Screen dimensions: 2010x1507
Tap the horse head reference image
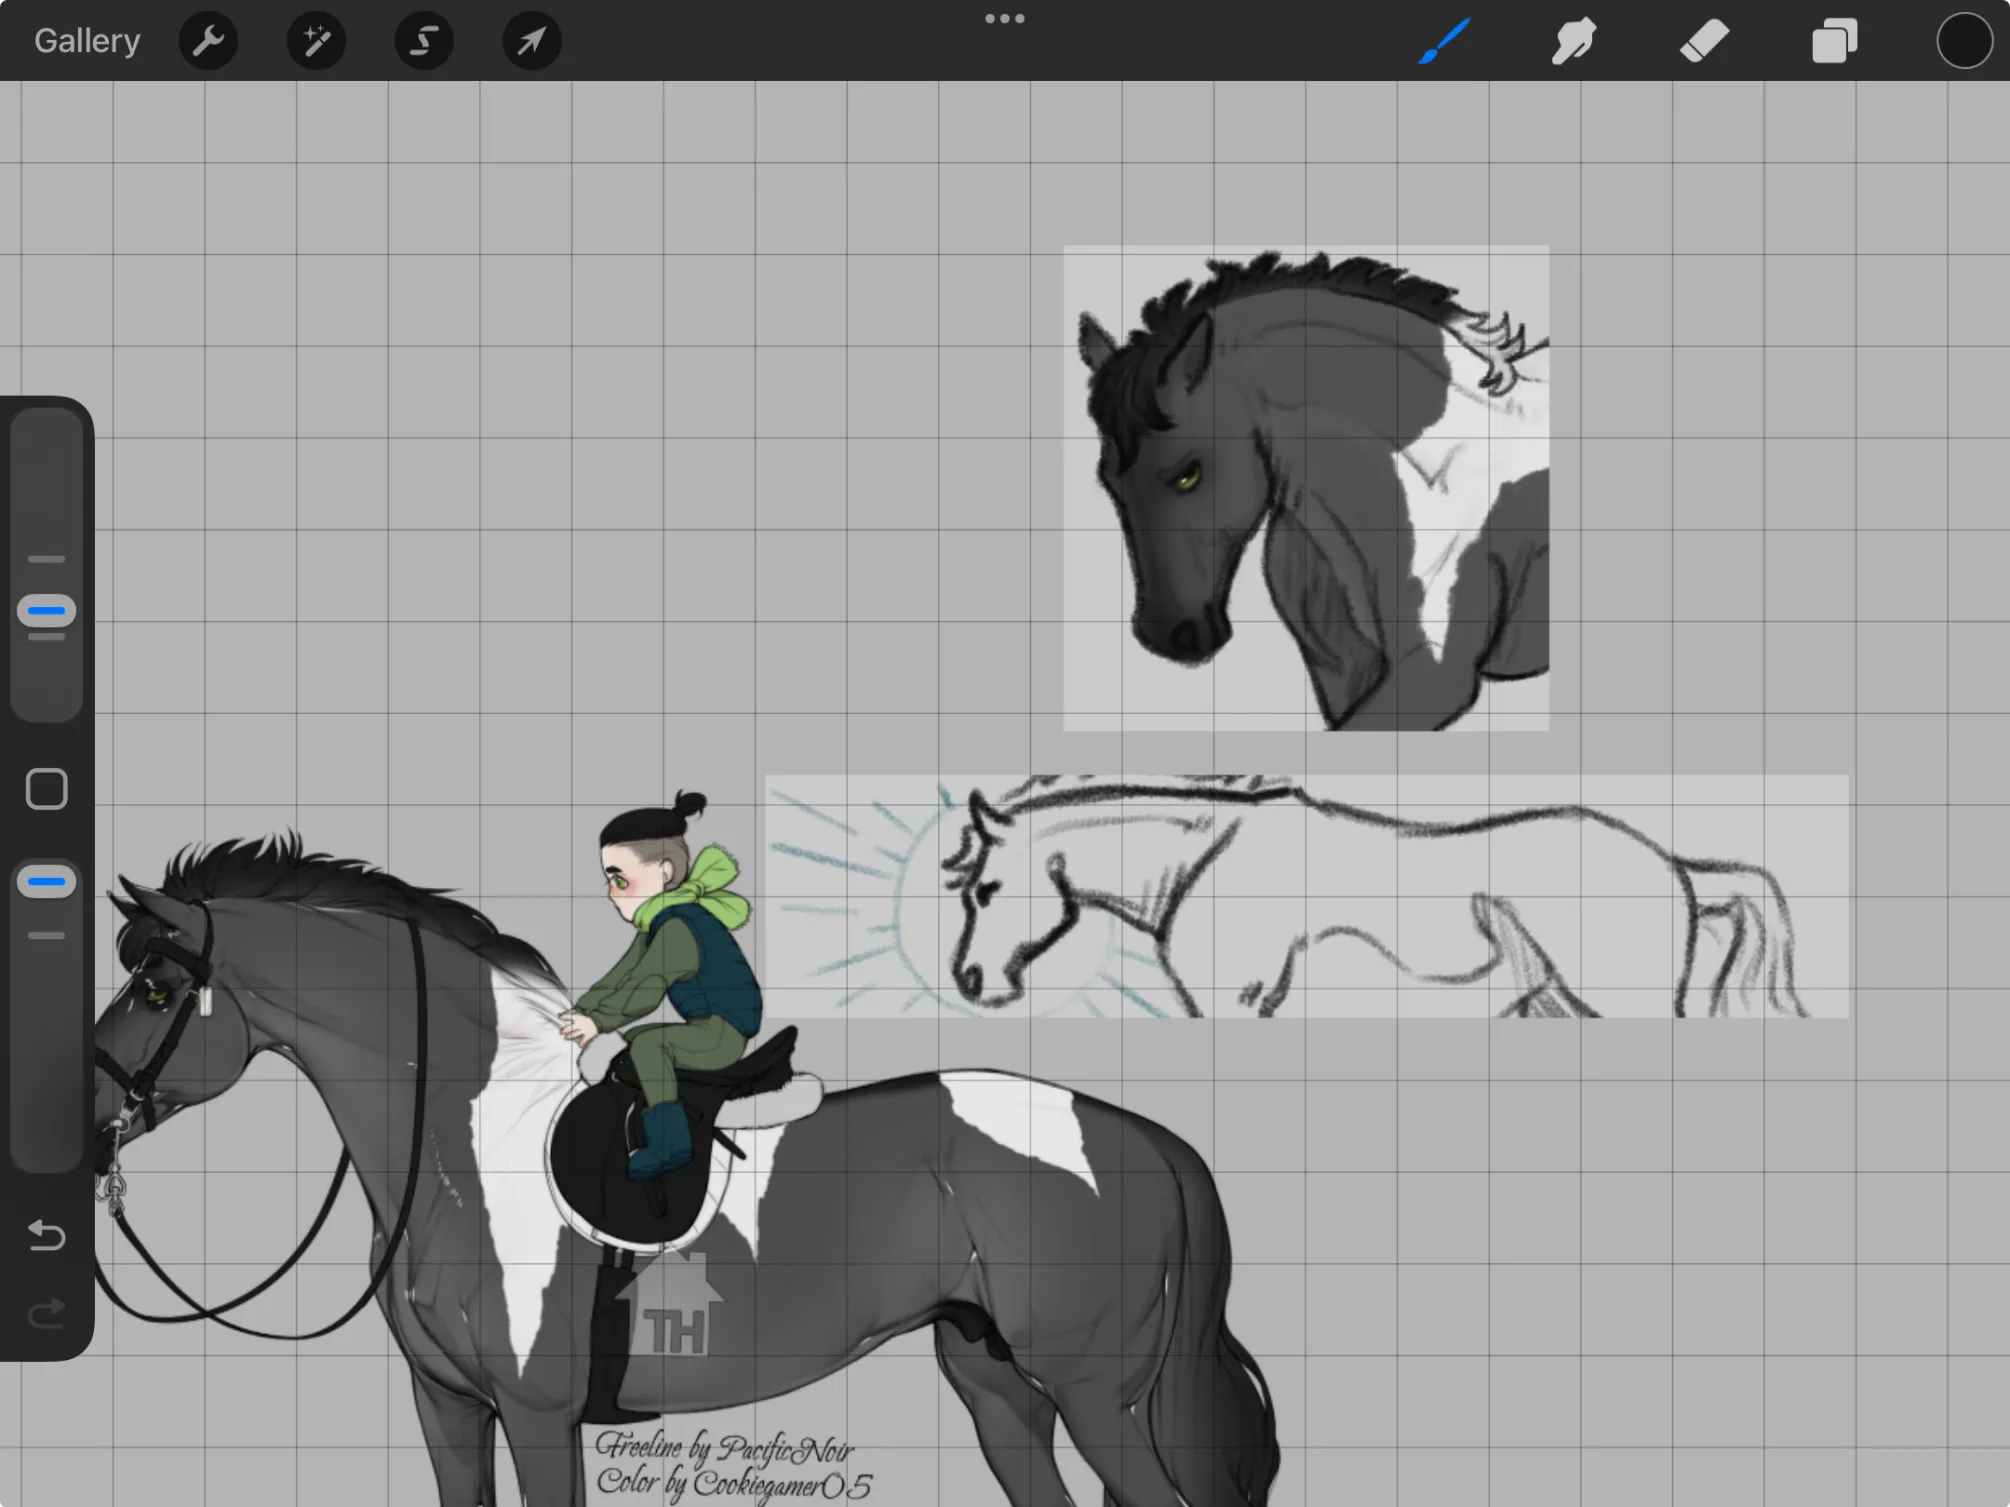[x=1306, y=488]
